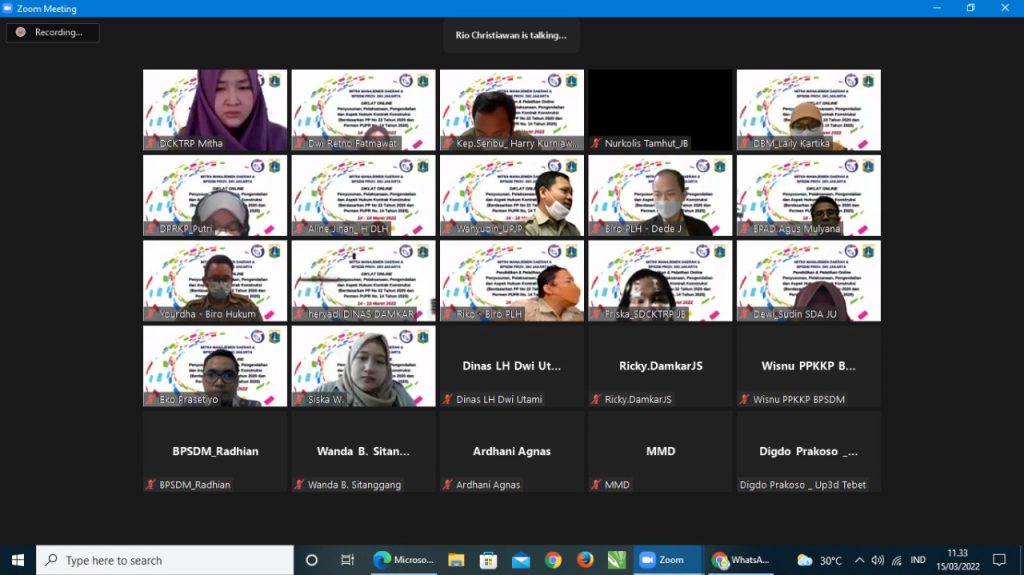1024x575 pixels.
Task: Click the Digdo Prakoso participant tile
Action: (808, 451)
